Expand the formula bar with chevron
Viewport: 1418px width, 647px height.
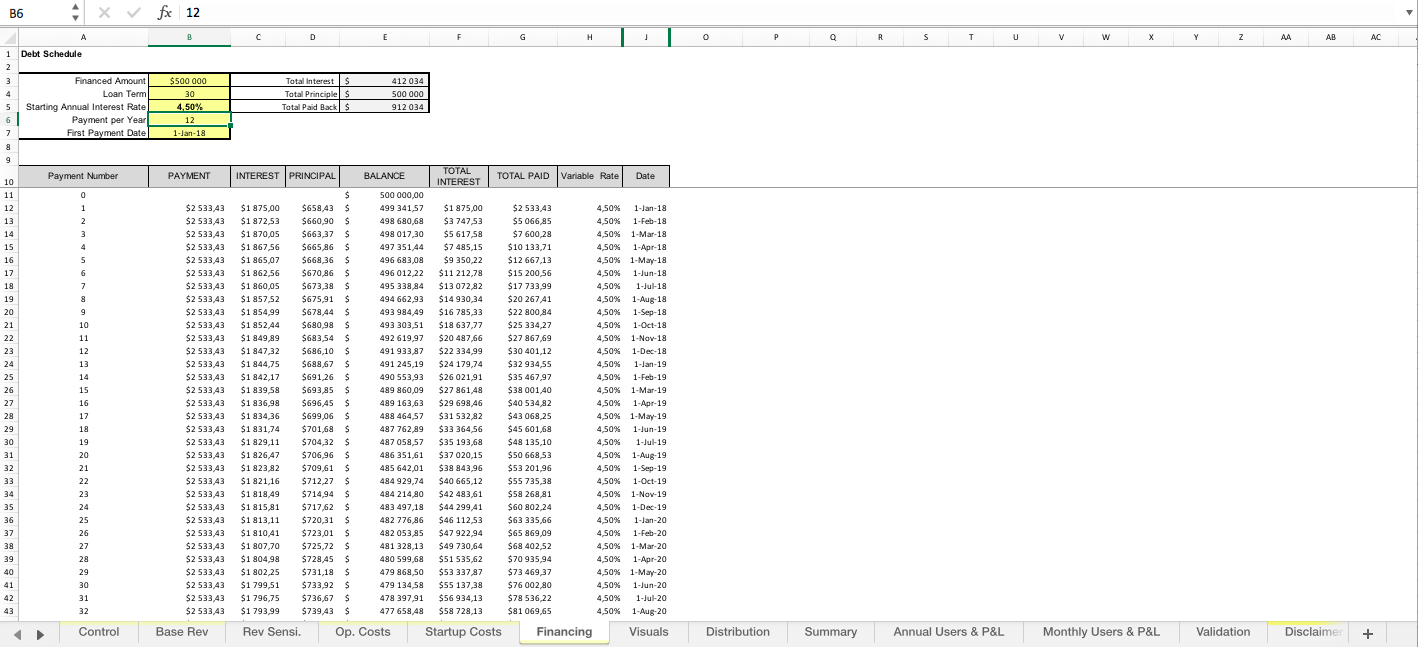[1409, 12]
